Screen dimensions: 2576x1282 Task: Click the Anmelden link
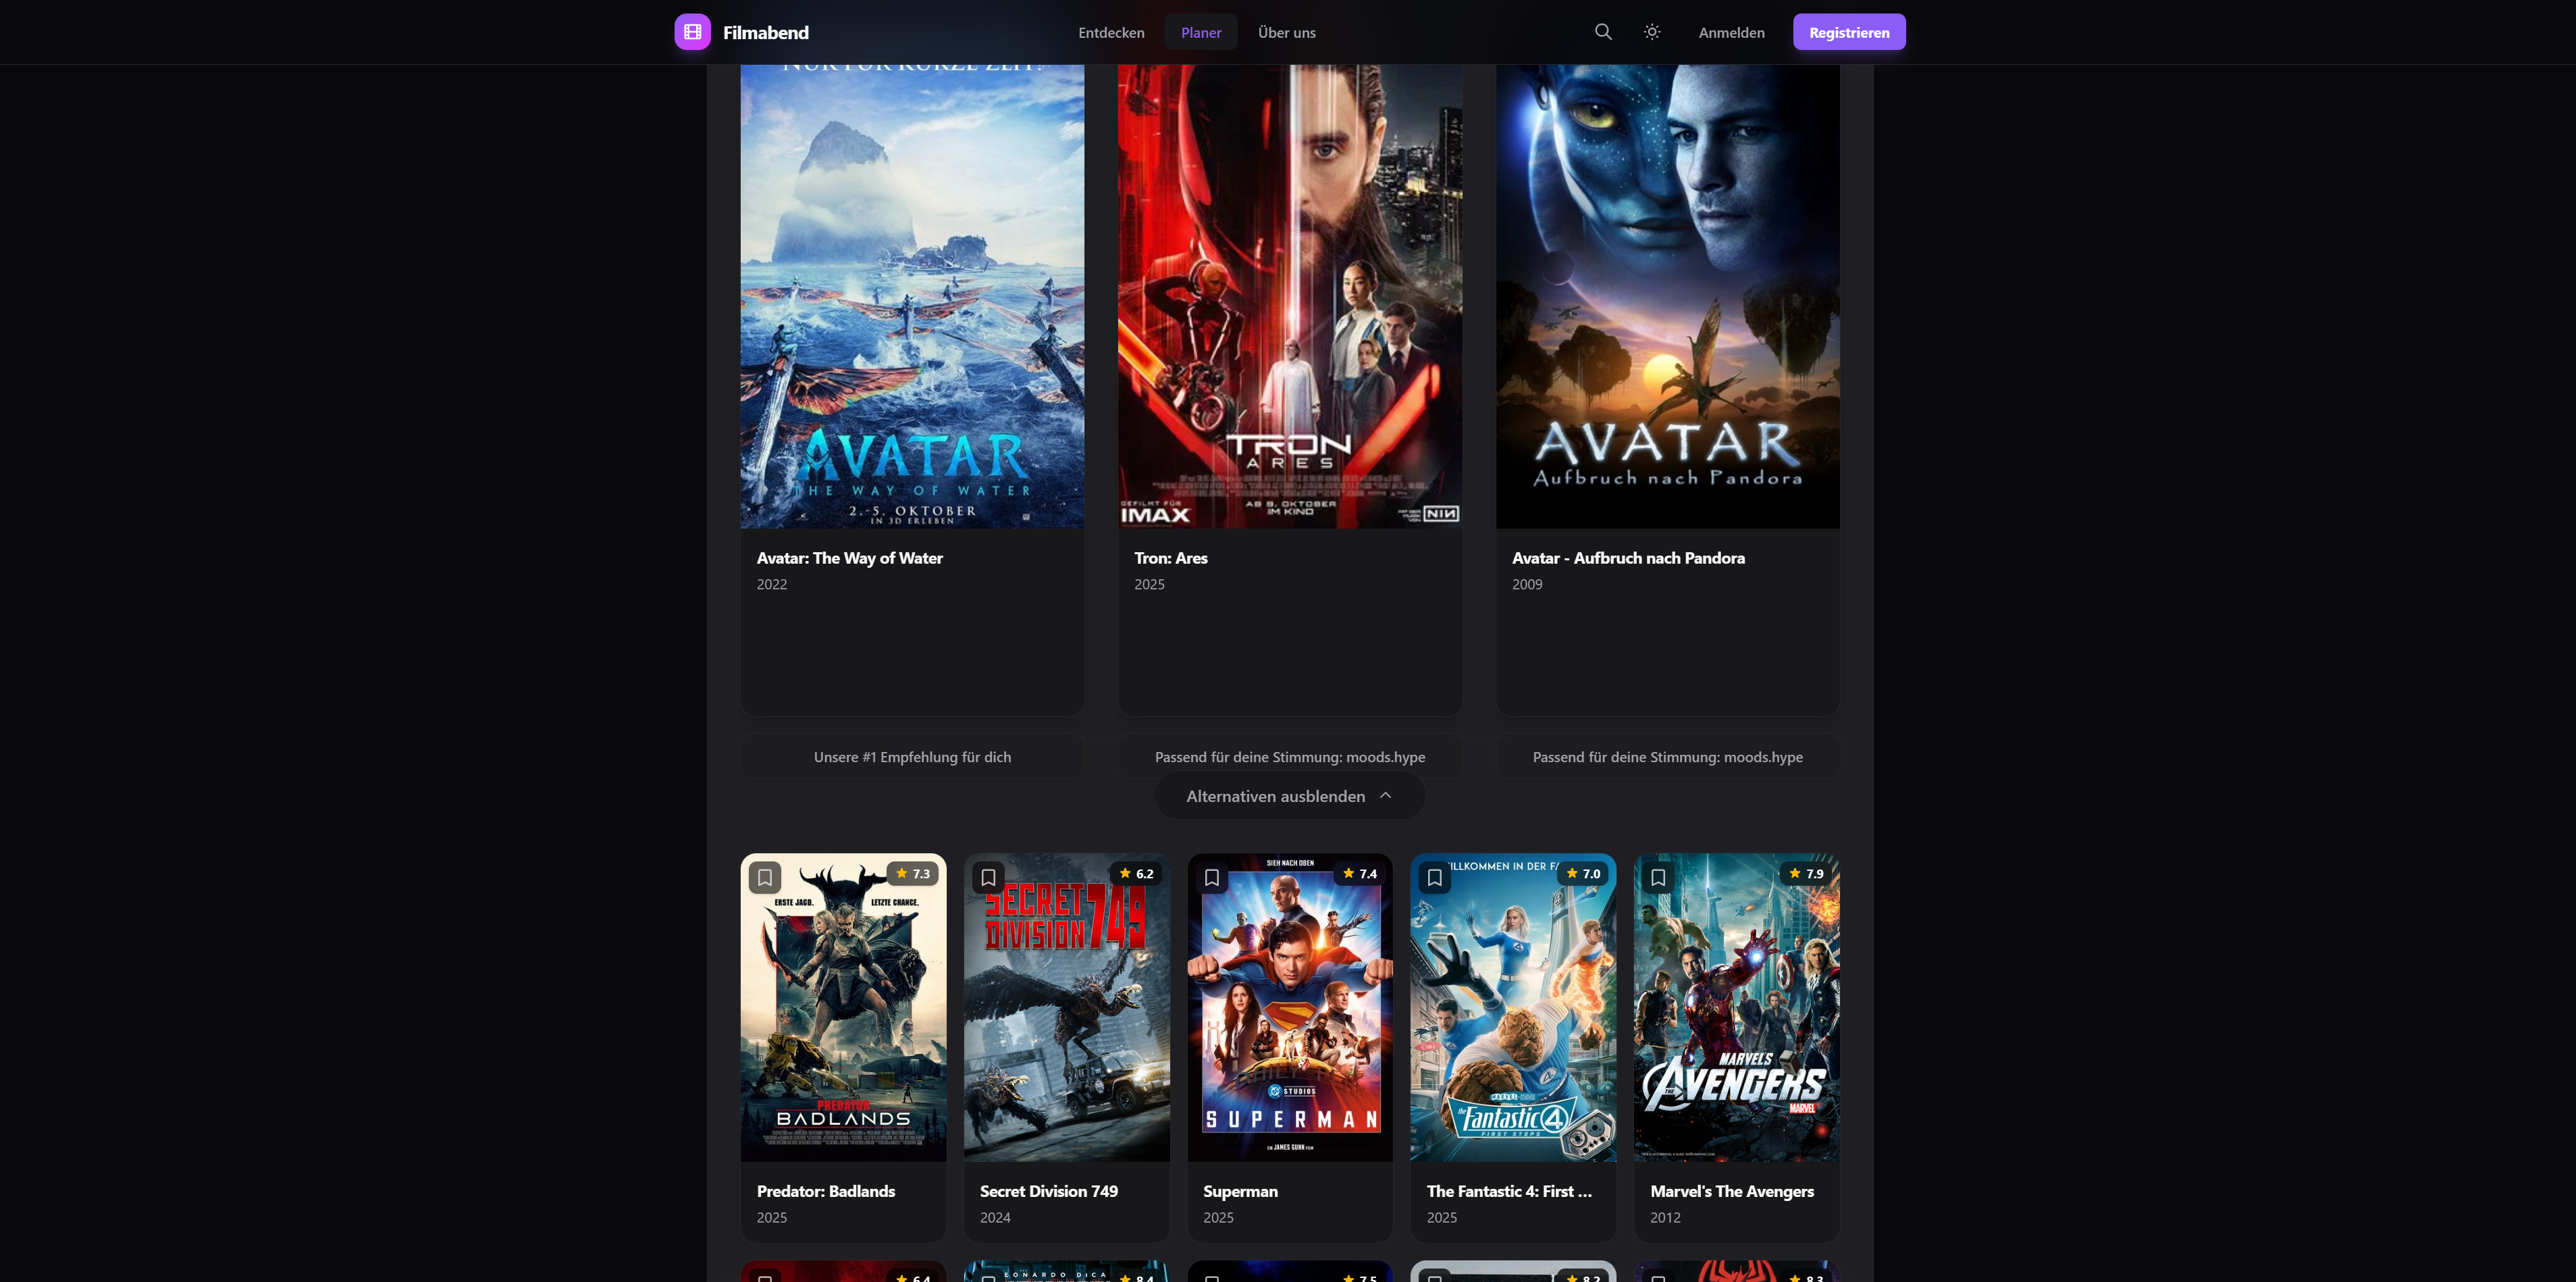click(x=1731, y=32)
